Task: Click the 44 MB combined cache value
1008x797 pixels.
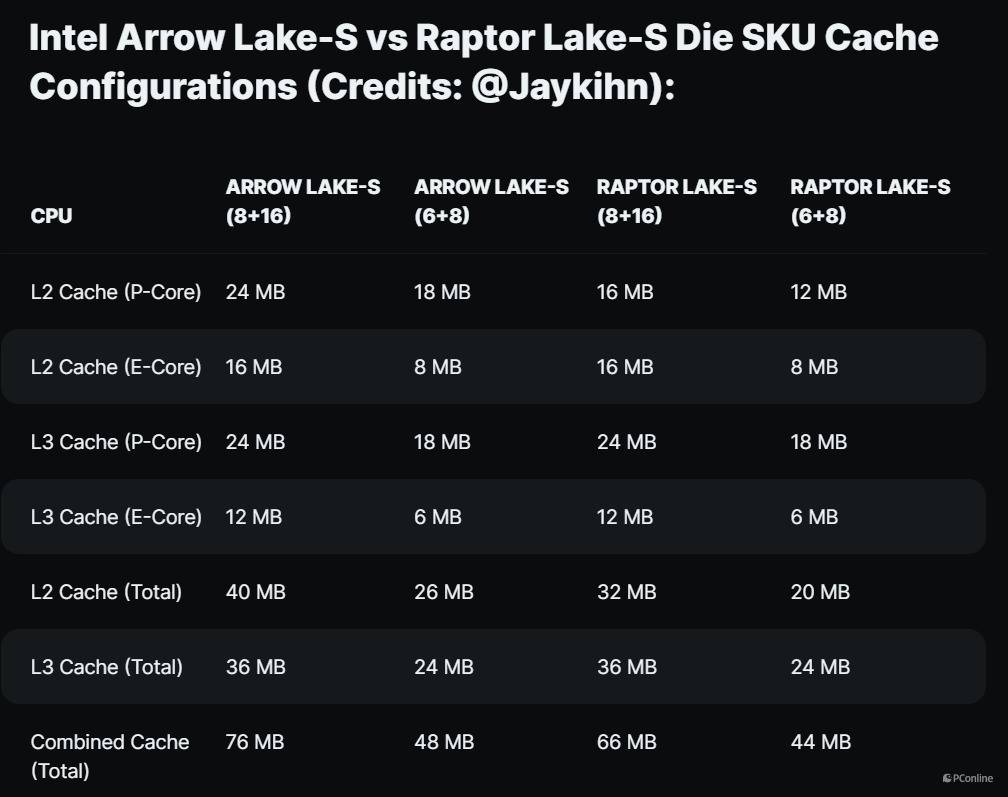Action: (x=820, y=742)
